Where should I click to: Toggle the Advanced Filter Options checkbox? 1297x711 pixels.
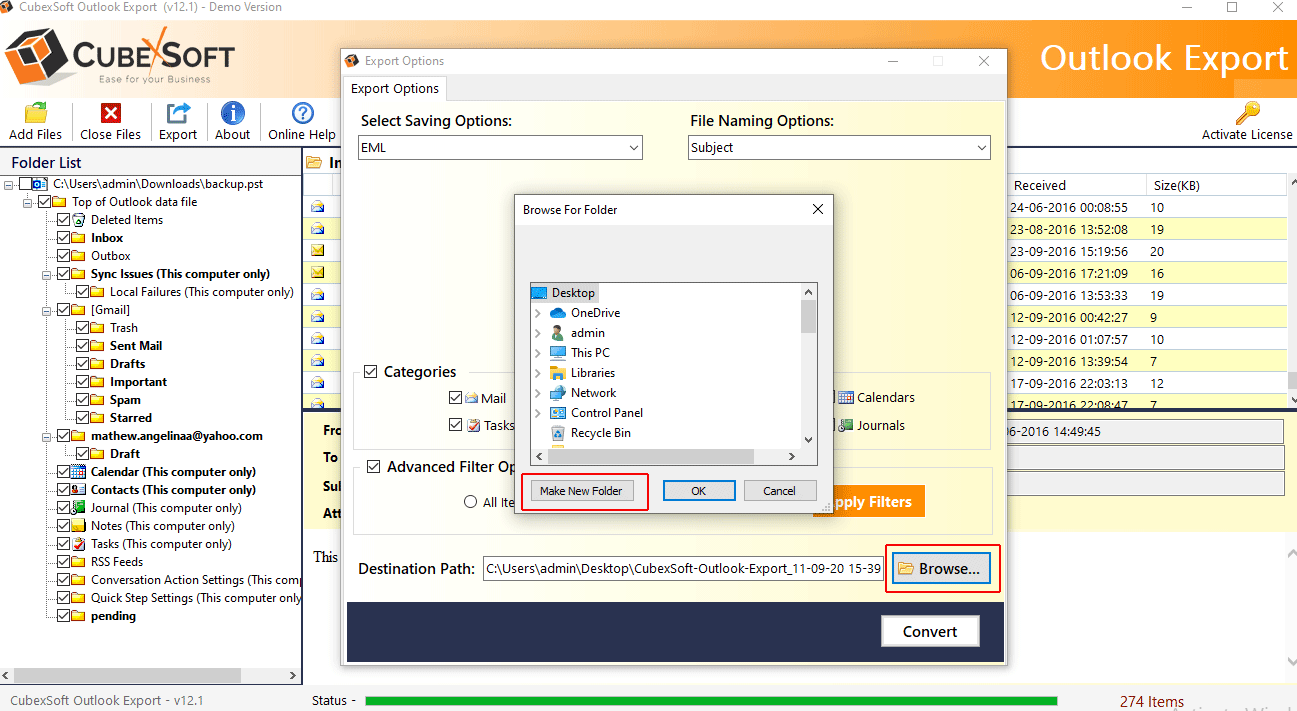[373, 467]
